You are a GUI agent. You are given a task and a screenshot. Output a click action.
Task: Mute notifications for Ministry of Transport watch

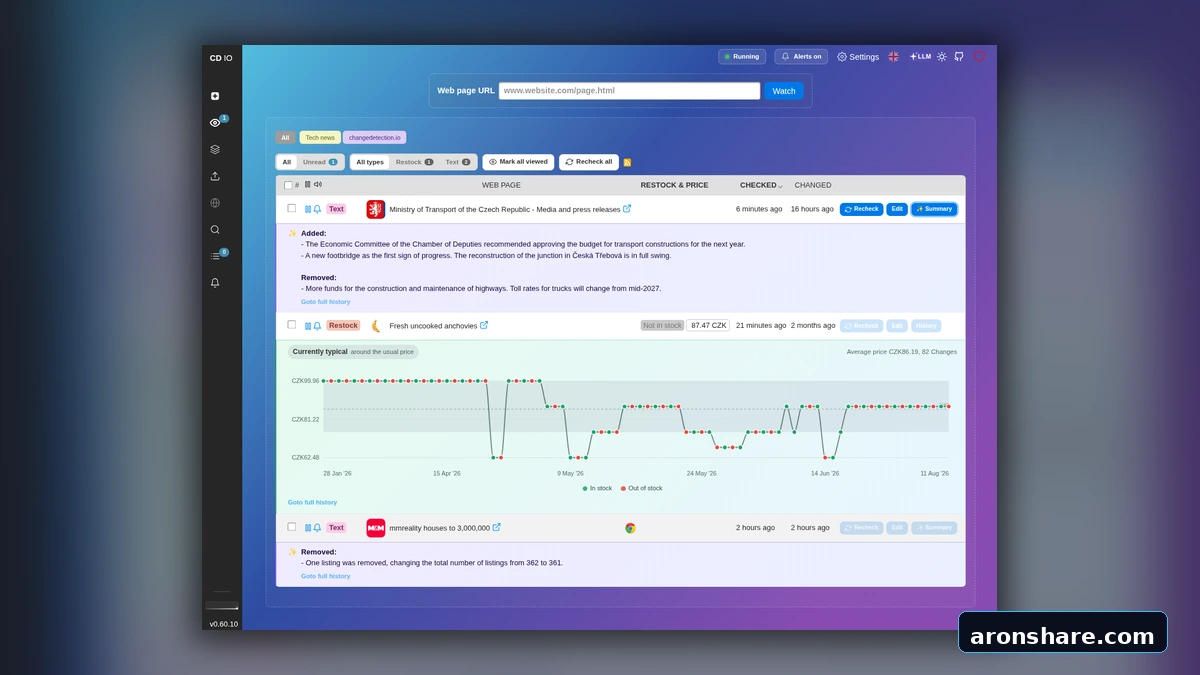pyautogui.click(x=318, y=209)
